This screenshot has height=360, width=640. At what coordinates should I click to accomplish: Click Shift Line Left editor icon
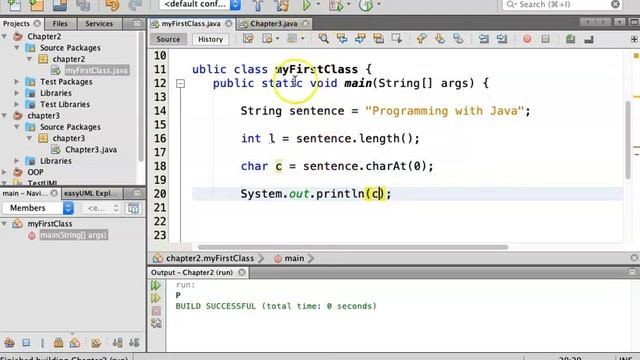[484, 39]
